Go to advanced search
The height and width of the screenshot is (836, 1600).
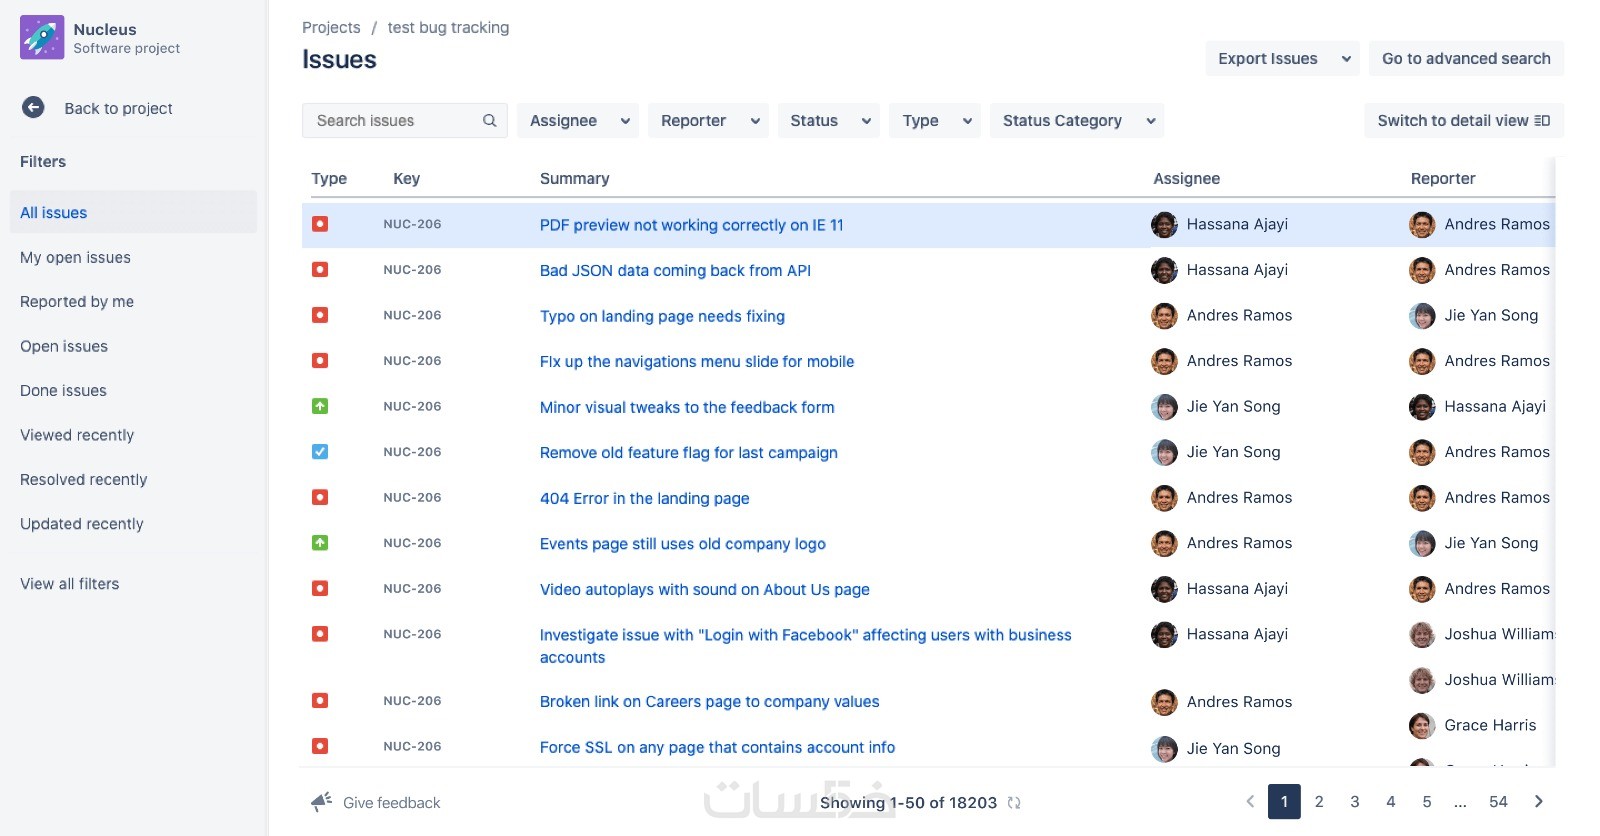[x=1466, y=59]
